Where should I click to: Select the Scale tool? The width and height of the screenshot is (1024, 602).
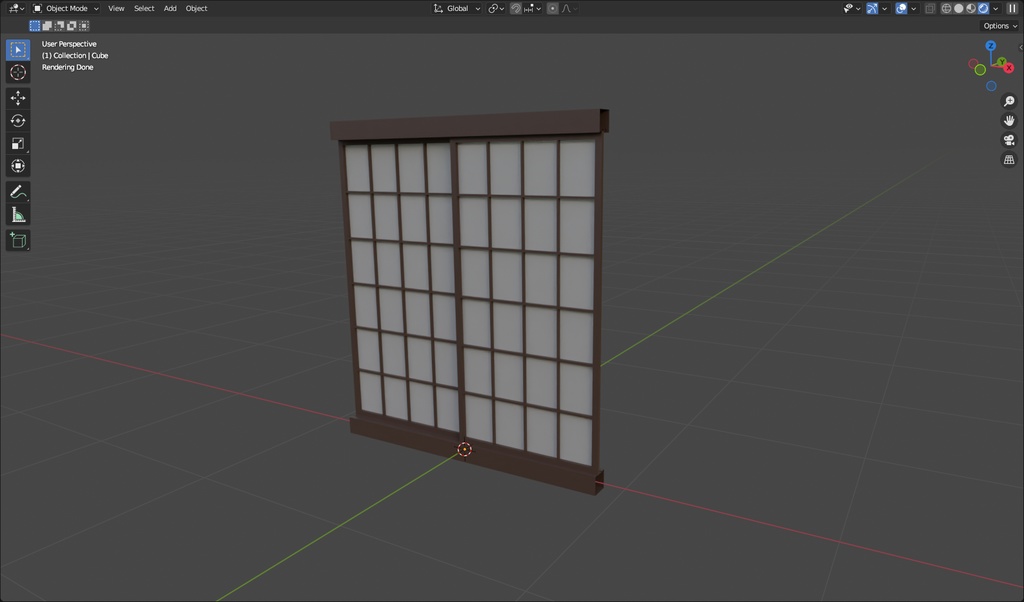[x=18, y=144]
